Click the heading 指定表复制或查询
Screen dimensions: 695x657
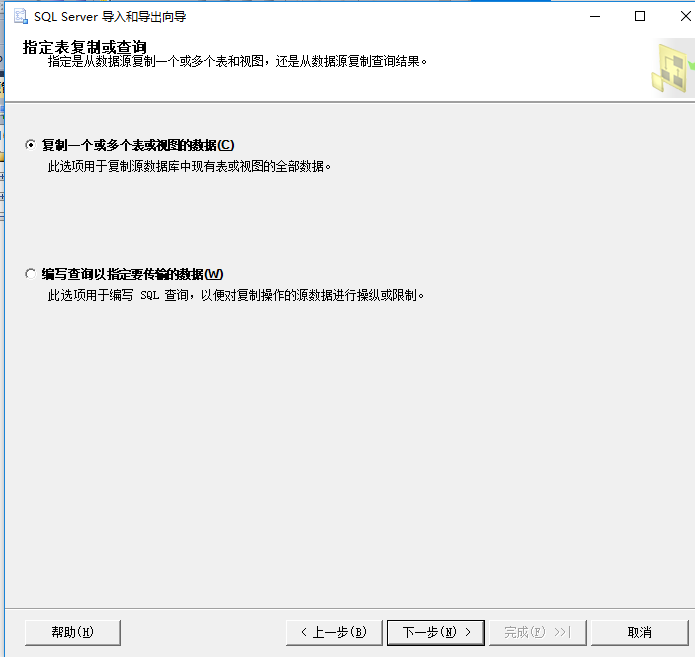pos(84,47)
